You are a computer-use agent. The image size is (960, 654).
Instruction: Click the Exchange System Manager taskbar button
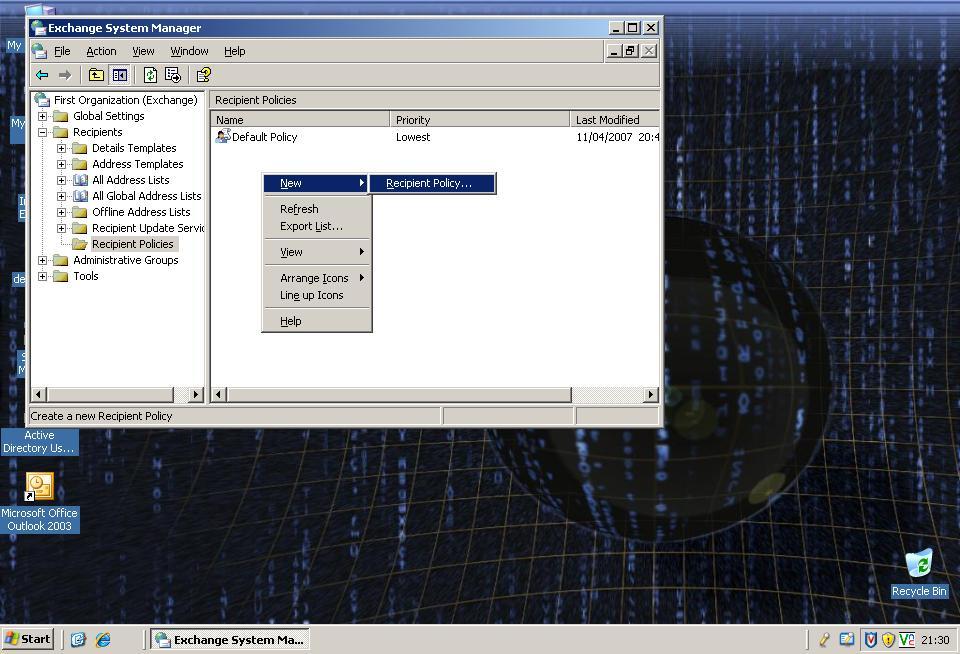coord(230,640)
